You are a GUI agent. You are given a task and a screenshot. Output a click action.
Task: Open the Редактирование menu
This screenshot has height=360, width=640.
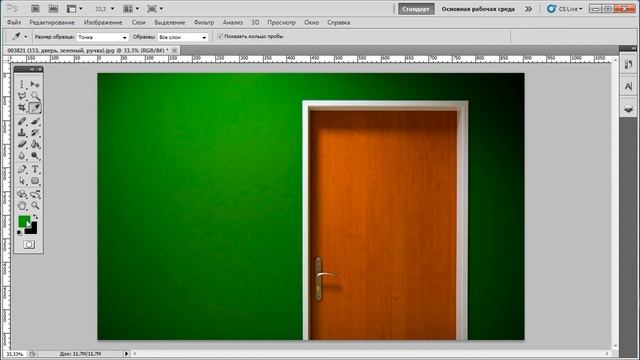pyautogui.click(x=52, y=22)
